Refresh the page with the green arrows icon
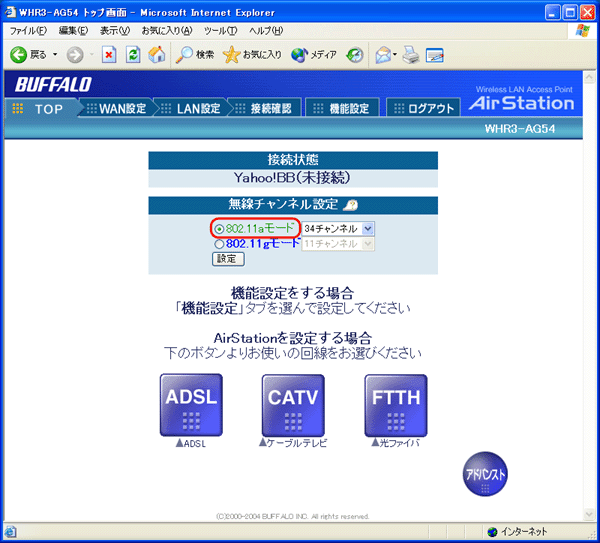600x543 pixels. [133, 55]
